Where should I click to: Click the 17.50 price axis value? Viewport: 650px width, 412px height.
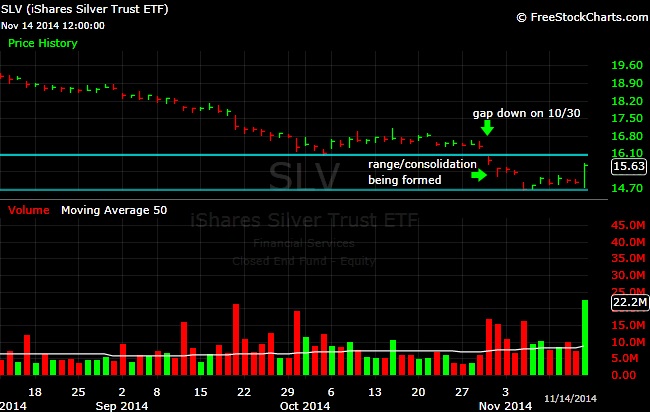(x=627, y=118)
